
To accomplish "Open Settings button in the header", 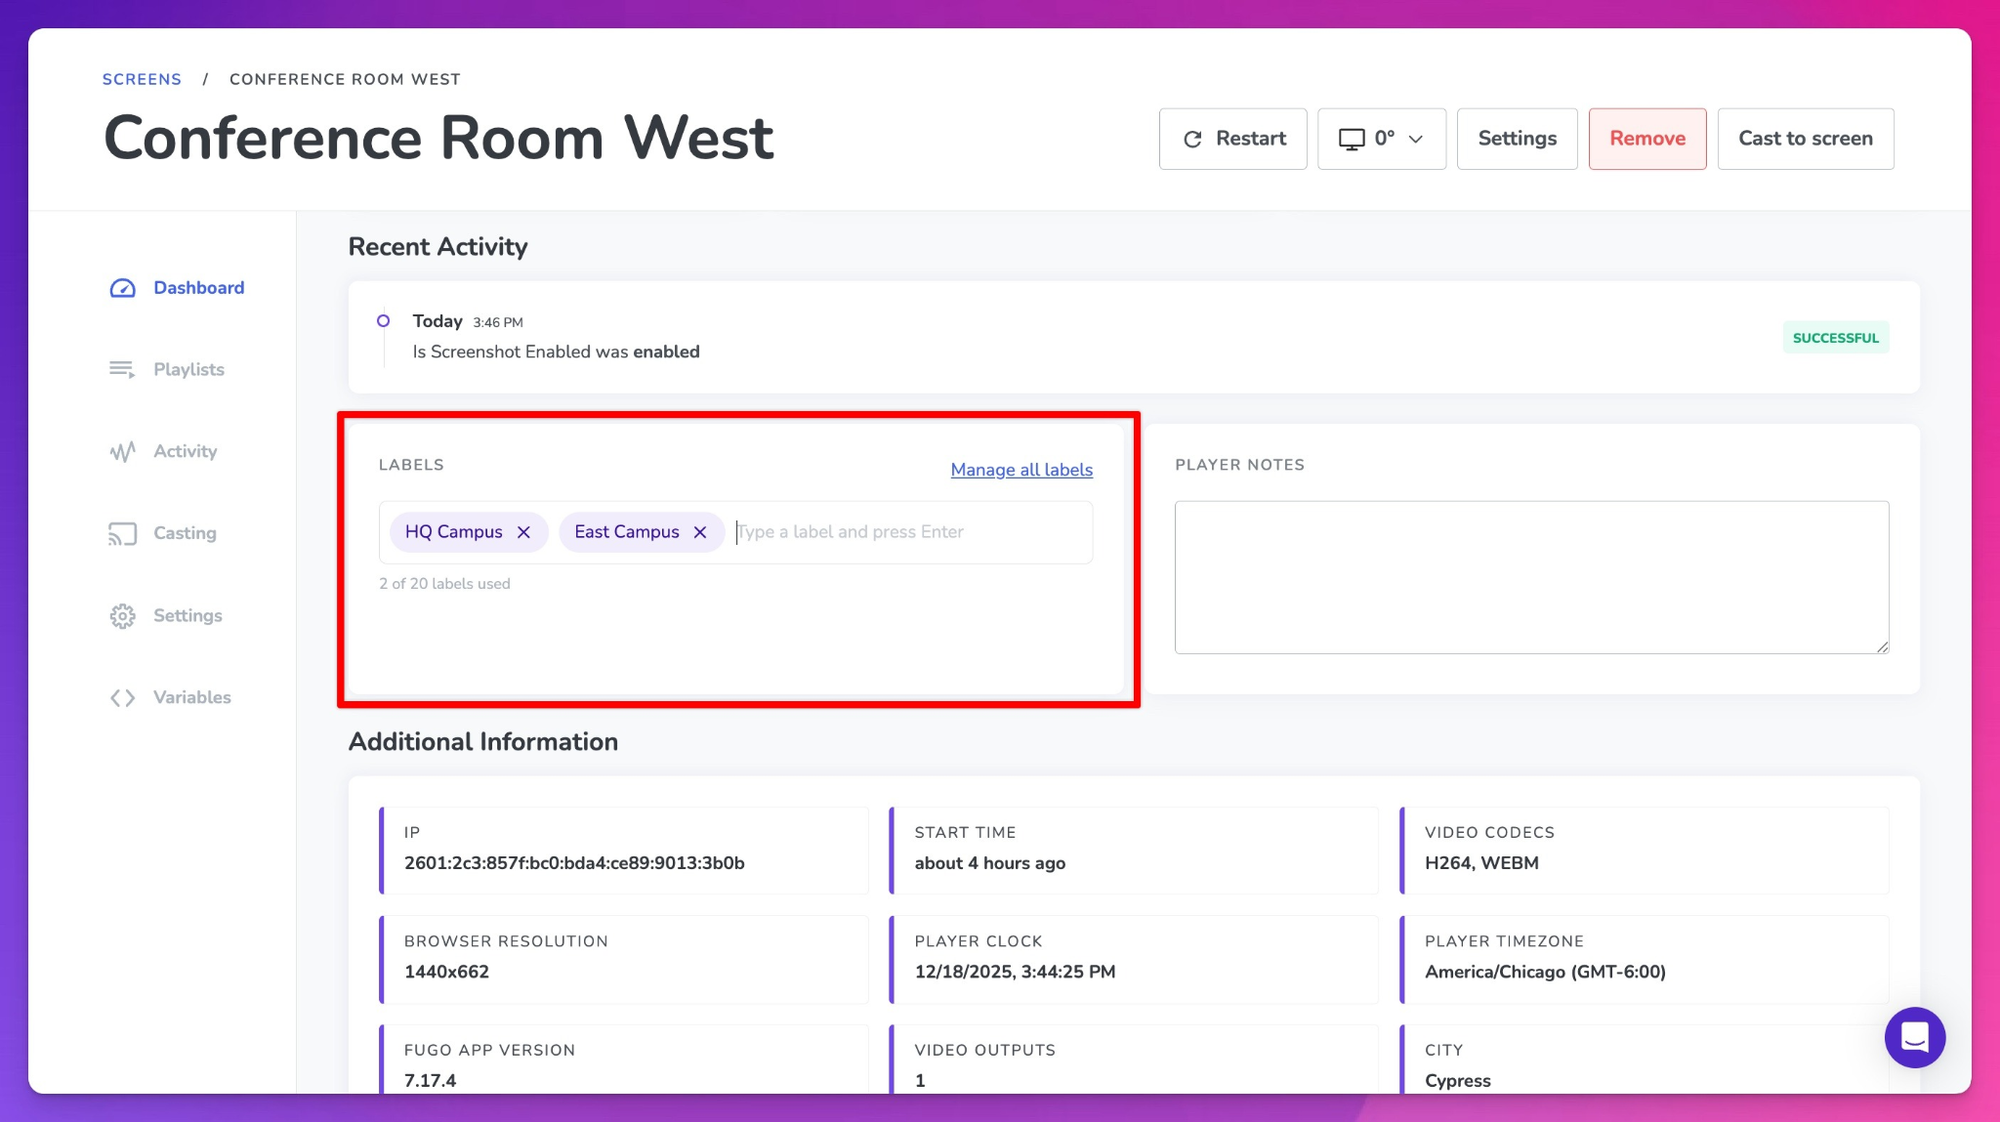I will tap(1516, 139).
